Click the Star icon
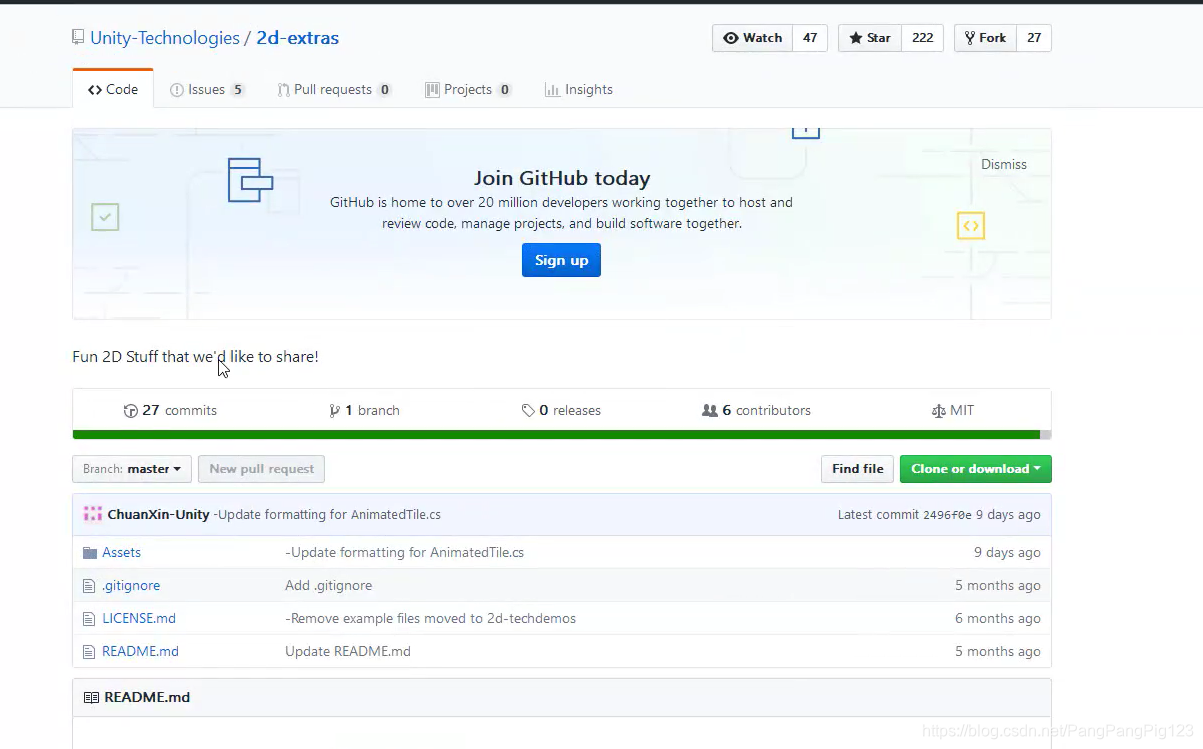Viewport: 1203px width, 749px height. (x=856, y=38)
